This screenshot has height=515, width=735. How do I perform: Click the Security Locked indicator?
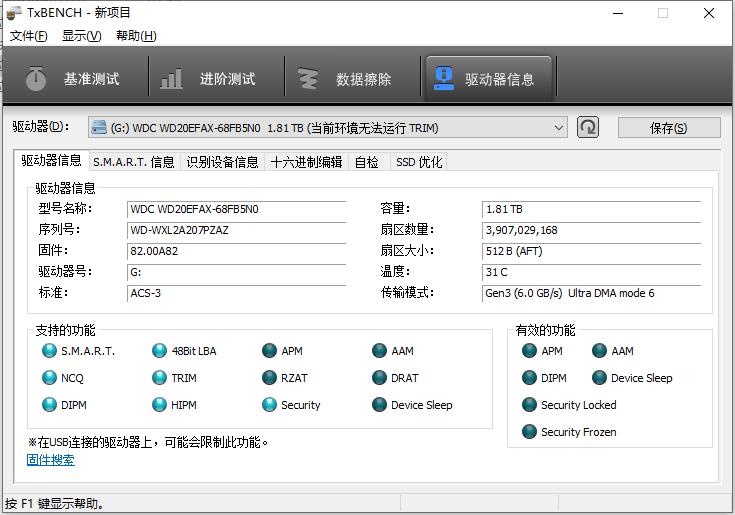coord(529,404)
